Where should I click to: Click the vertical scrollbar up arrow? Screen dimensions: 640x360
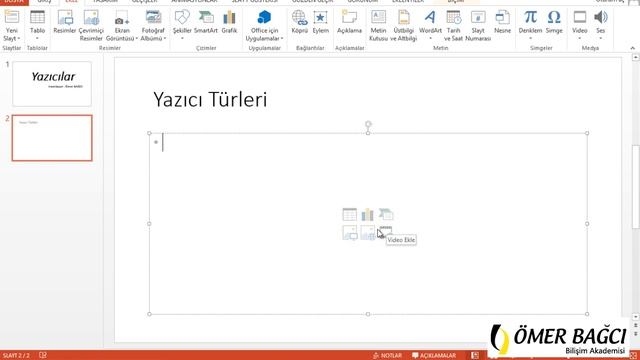point(636,58)
